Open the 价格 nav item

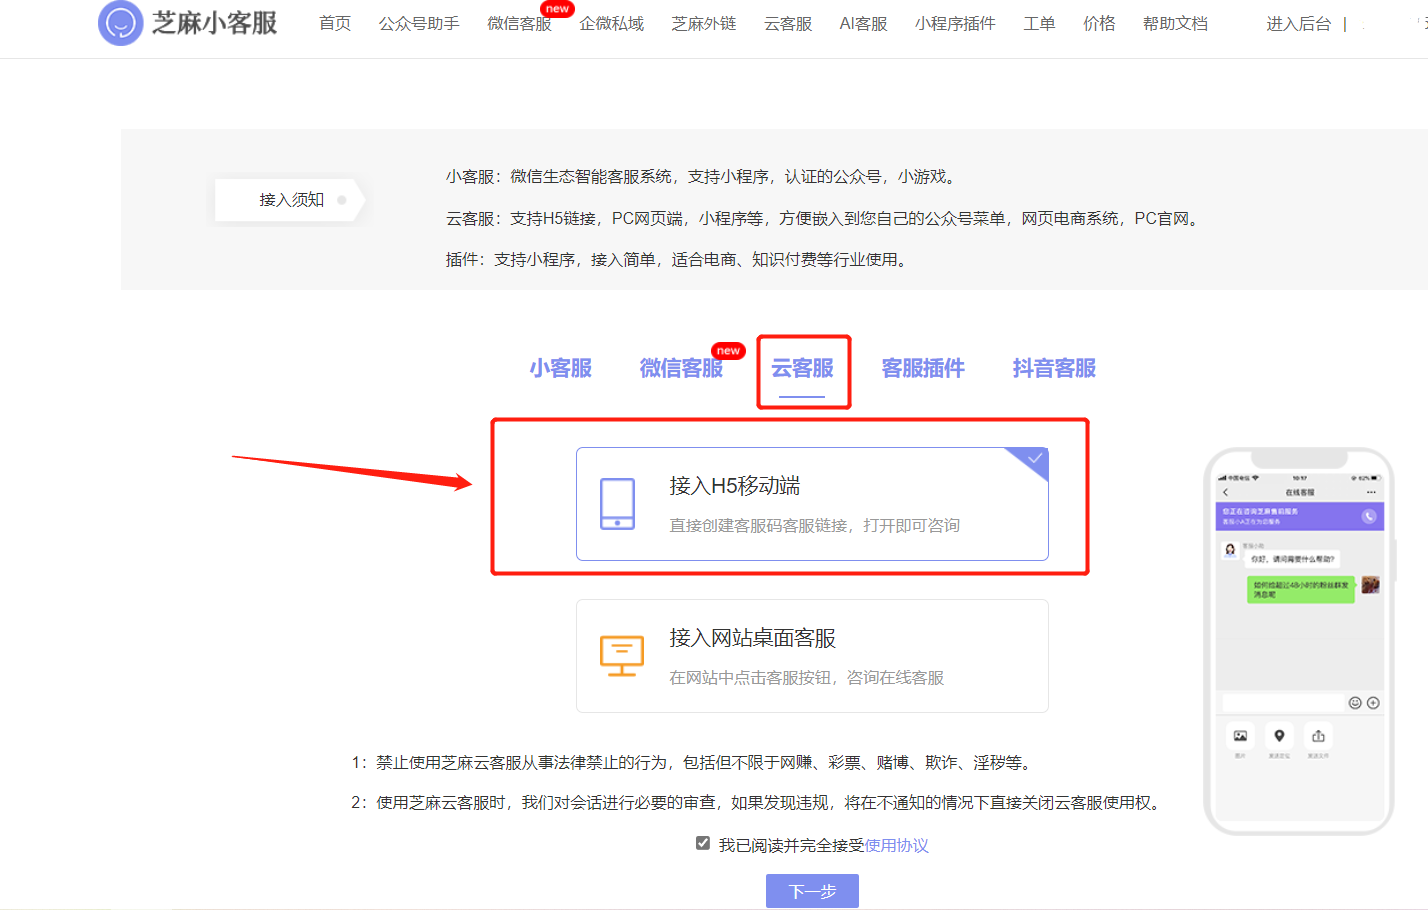click(x=1099, y=23)
